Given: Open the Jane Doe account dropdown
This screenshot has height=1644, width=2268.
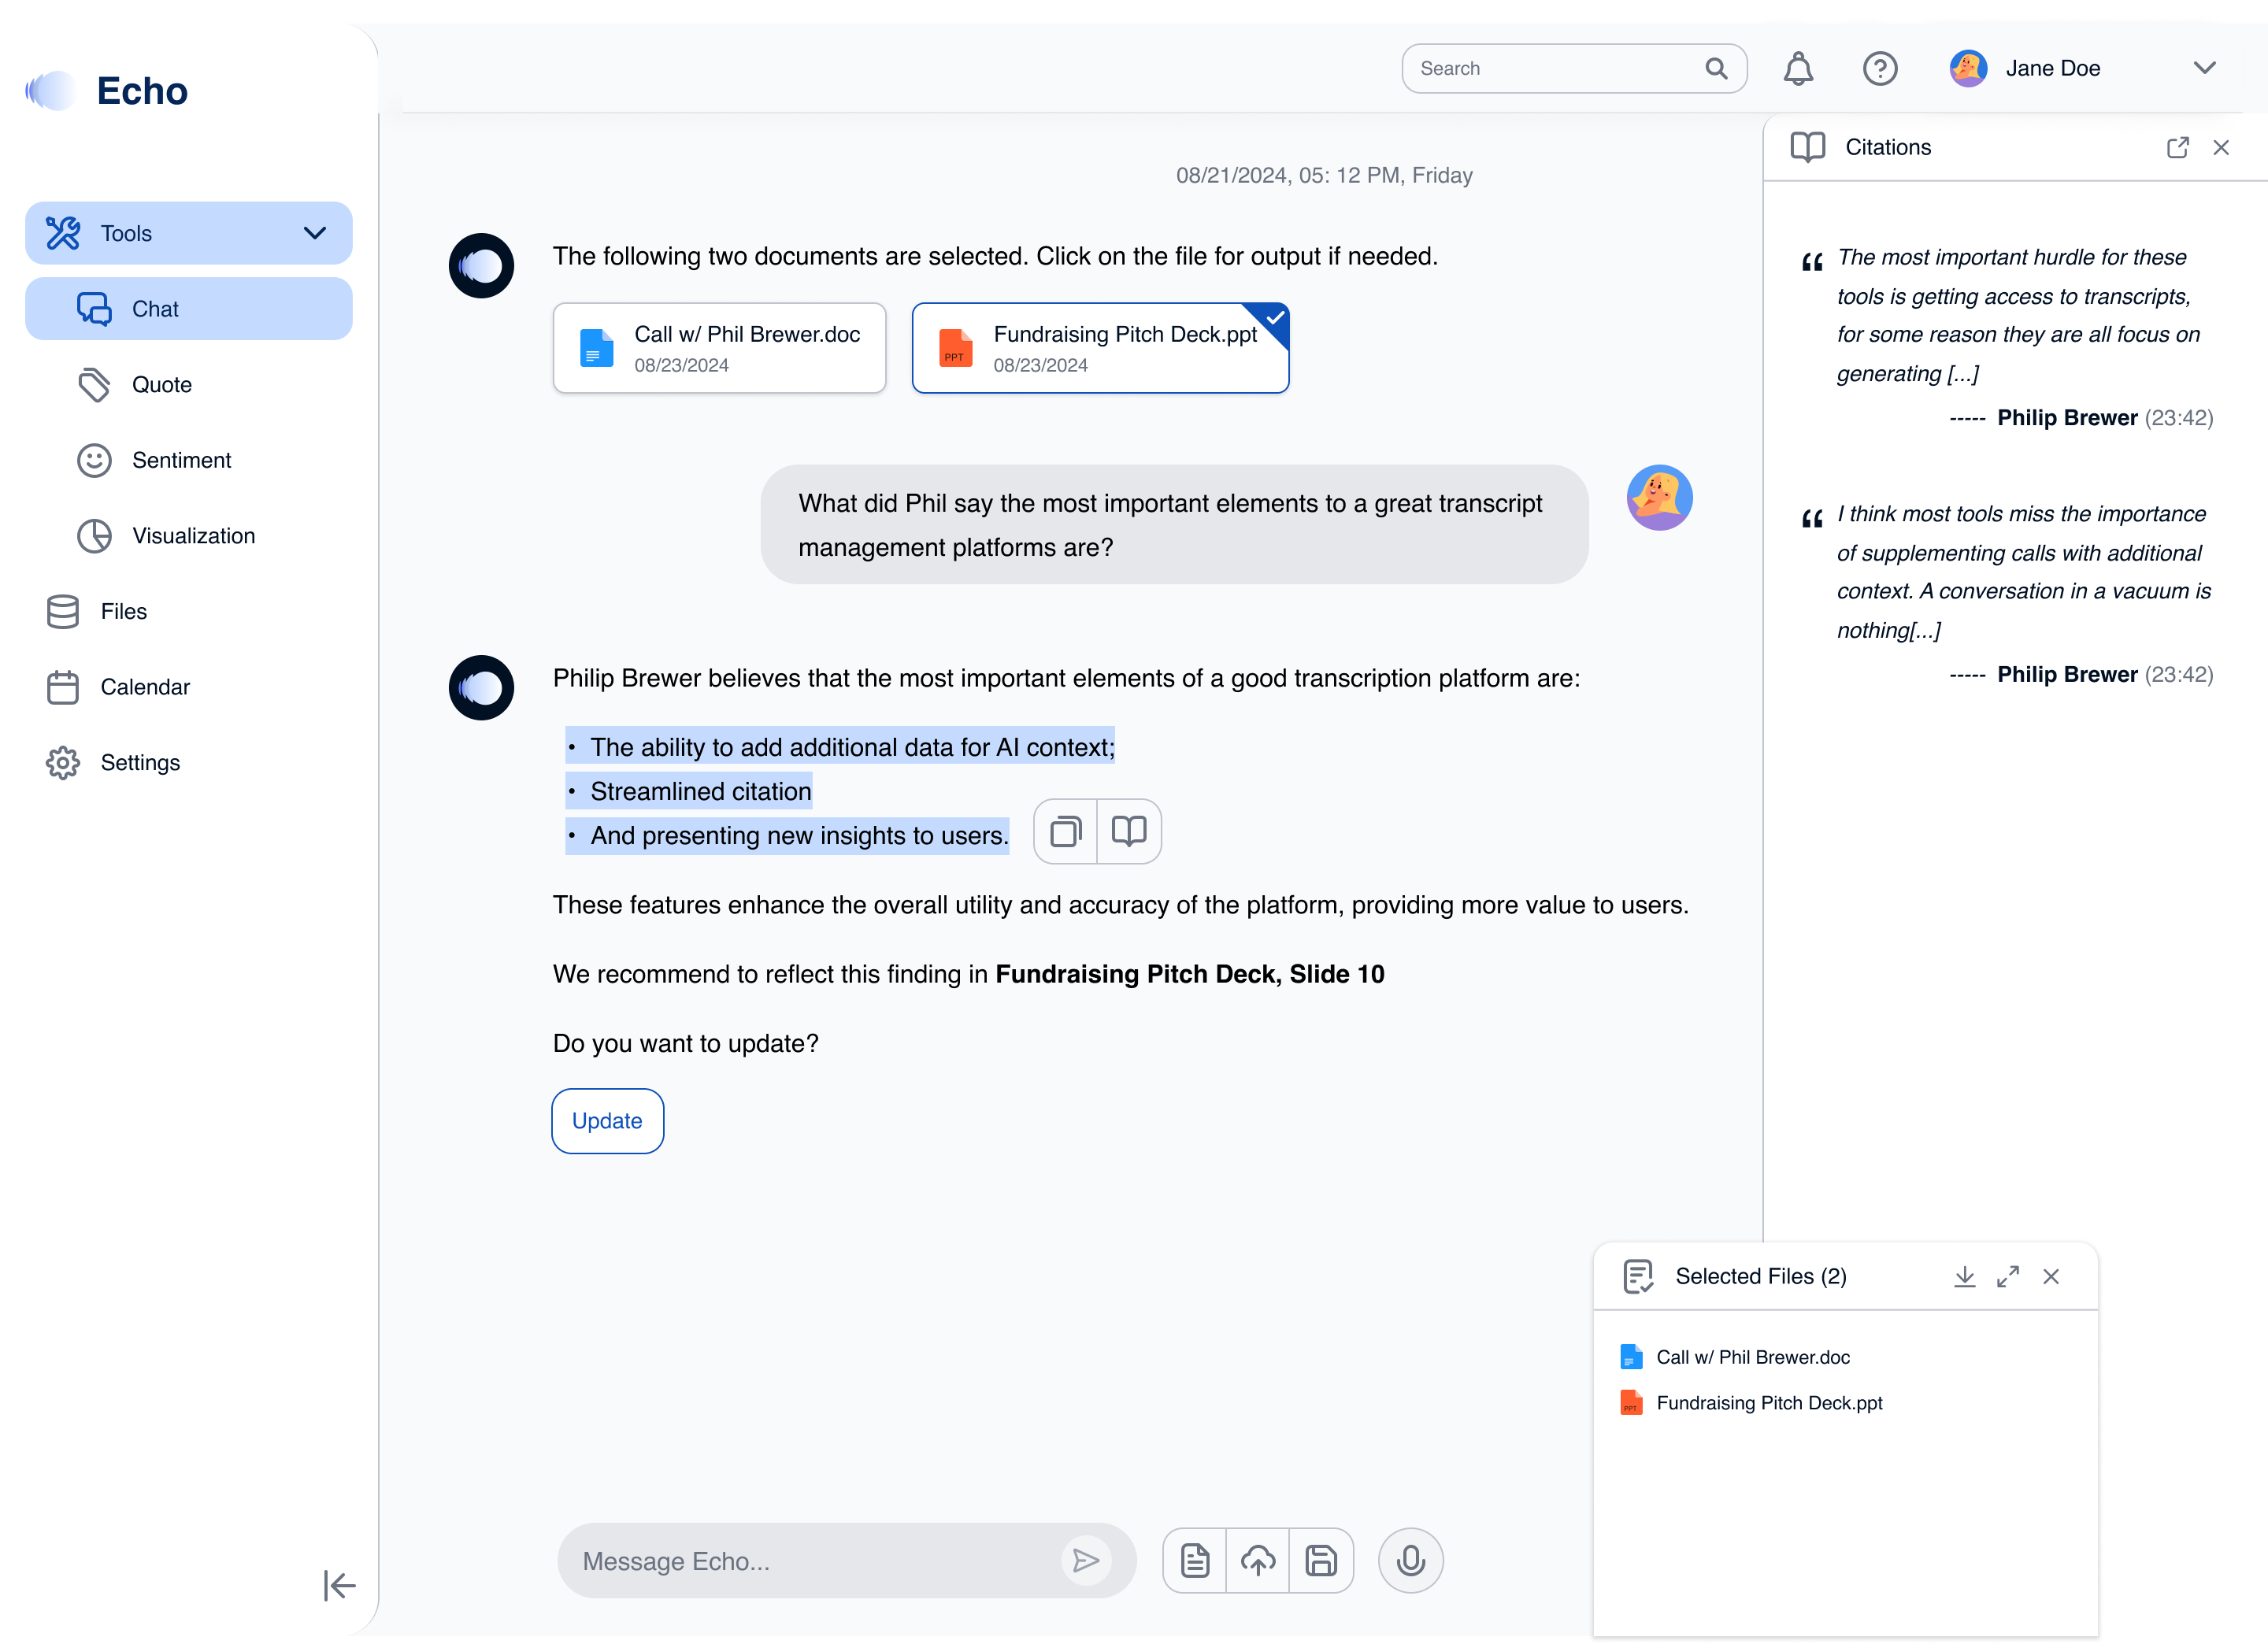Looking at the screenshot, I should click(x=2204, y=68).
